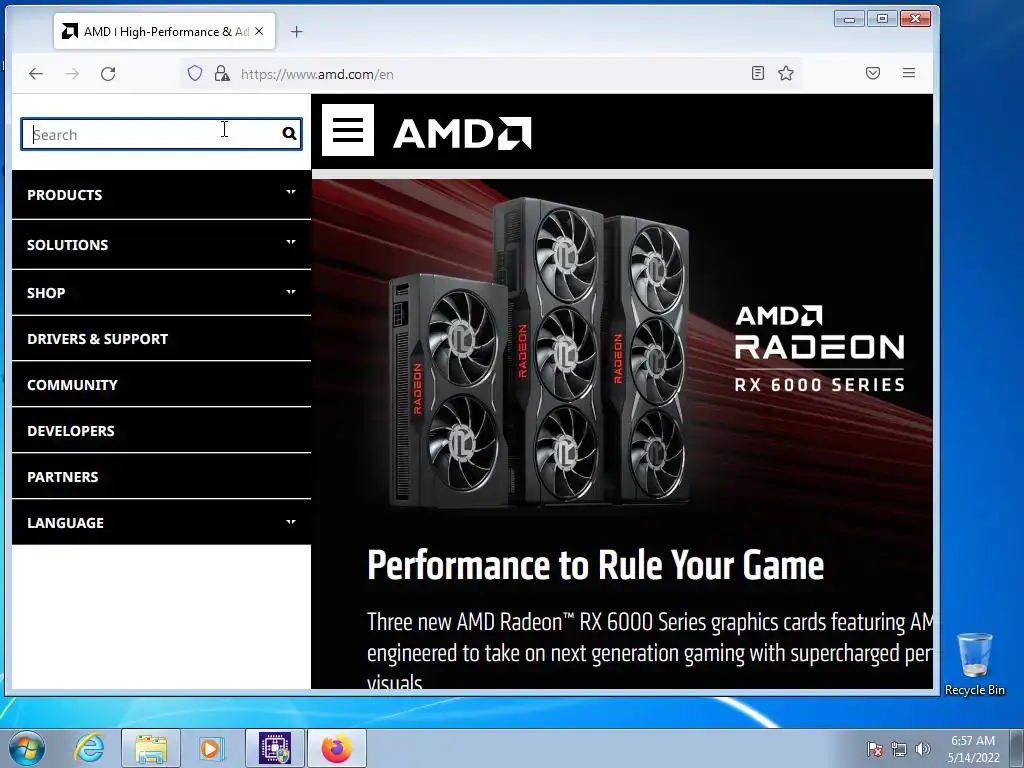Open Windows Explorer from the taskbar
Image resolution: width=1024 pixels, height=768 pixels.
(x=151, y=748)
